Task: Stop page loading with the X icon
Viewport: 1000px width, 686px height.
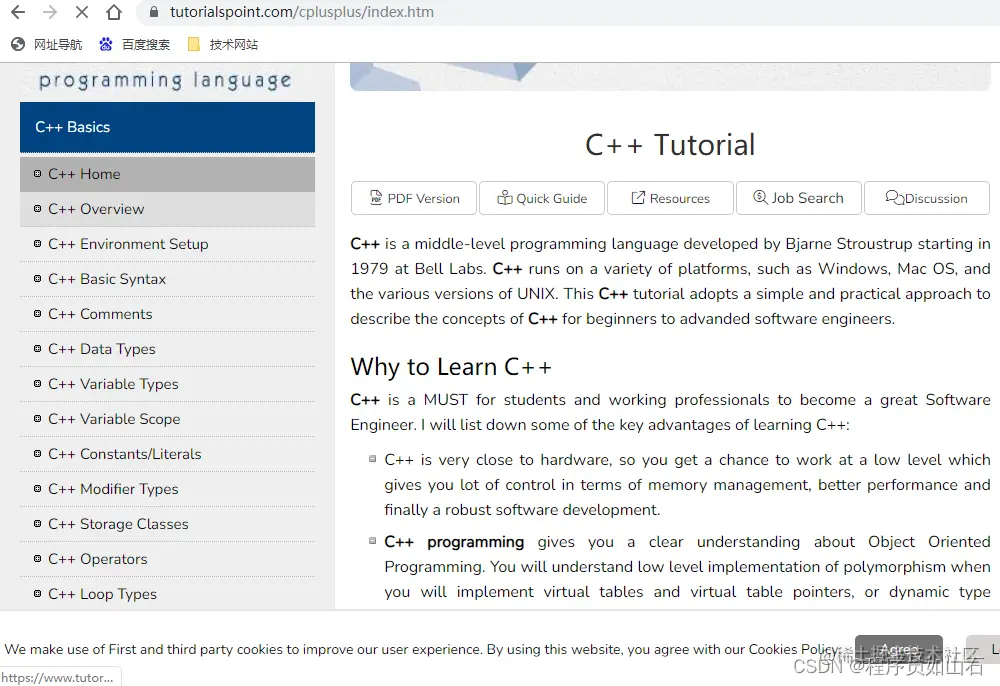Action: (x=82, y=12)
